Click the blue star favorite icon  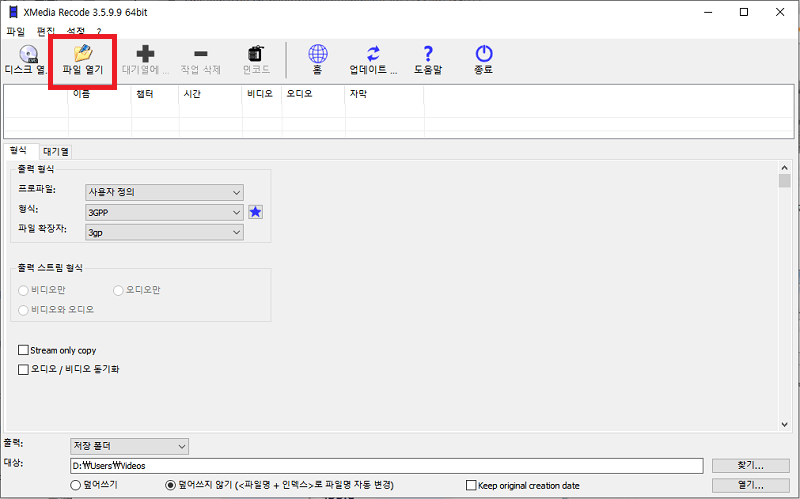point(255,212)
